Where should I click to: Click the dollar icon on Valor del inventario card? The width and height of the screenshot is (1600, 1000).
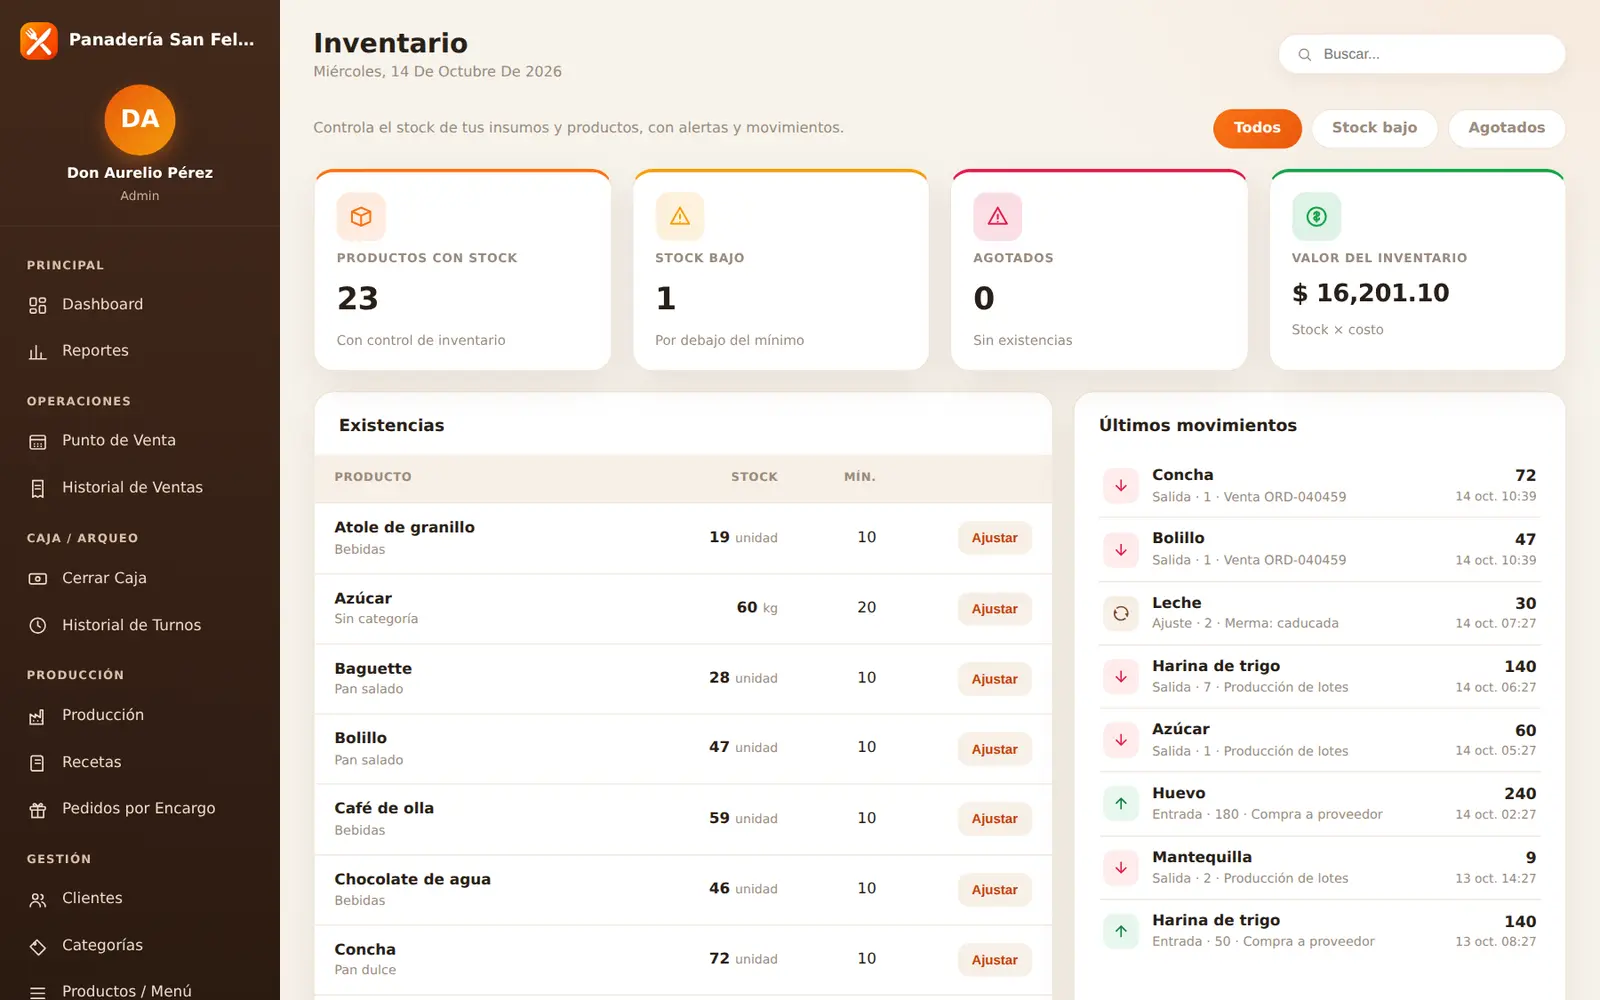click(x=1316, y=216)
